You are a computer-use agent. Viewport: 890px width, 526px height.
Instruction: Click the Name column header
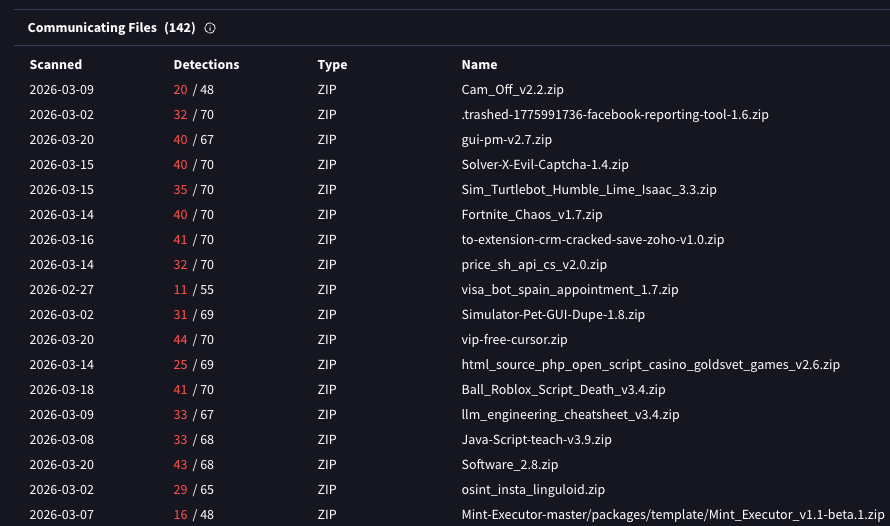tap(479, 65)
